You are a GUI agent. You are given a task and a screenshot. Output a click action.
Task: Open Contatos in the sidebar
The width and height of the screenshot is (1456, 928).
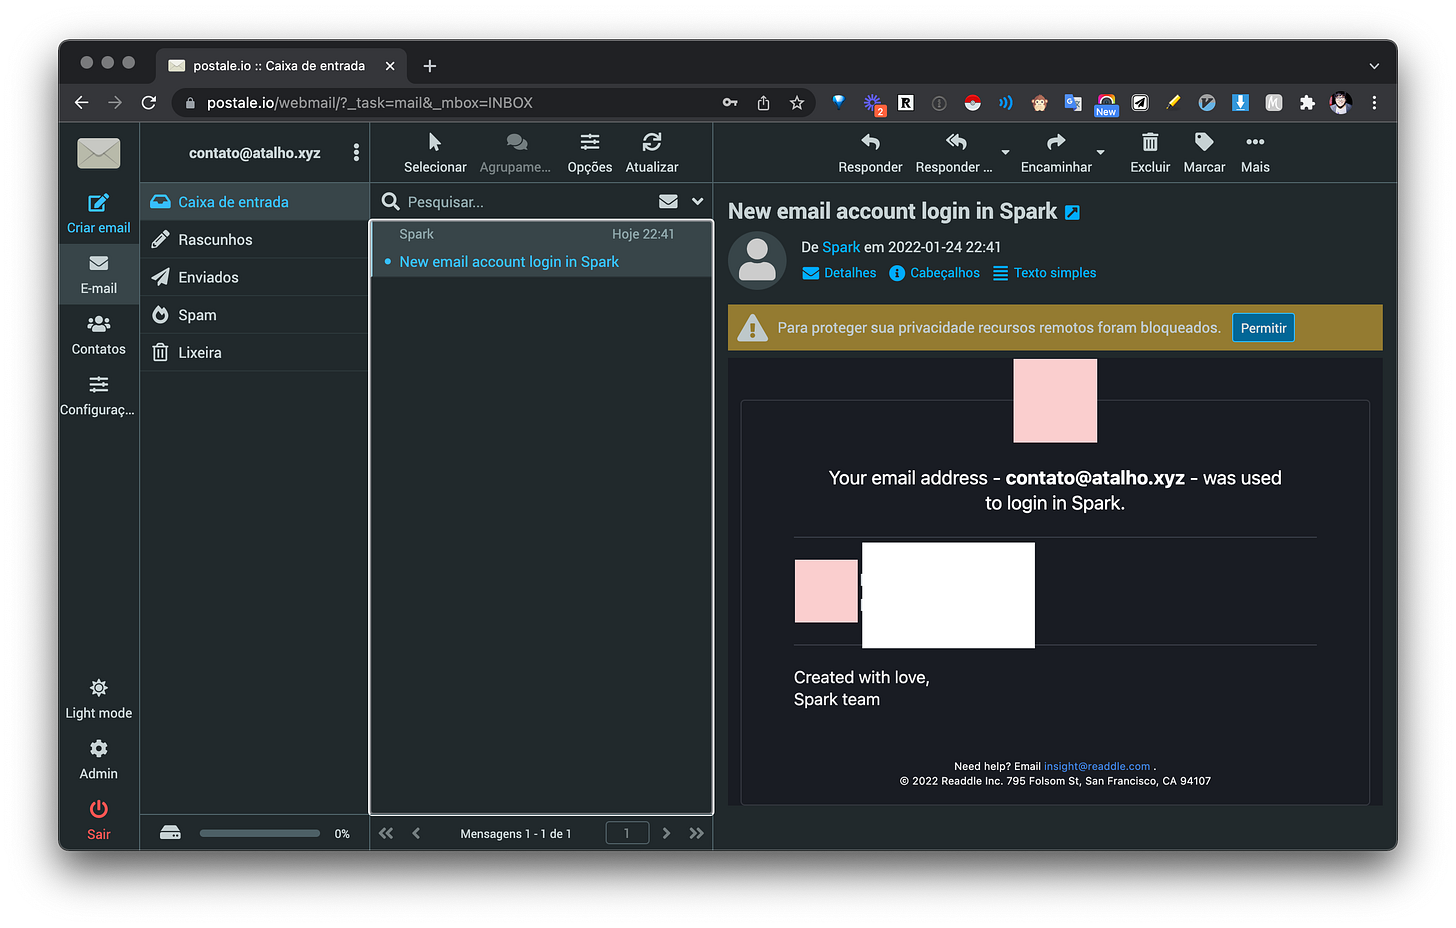coord(98,335)
